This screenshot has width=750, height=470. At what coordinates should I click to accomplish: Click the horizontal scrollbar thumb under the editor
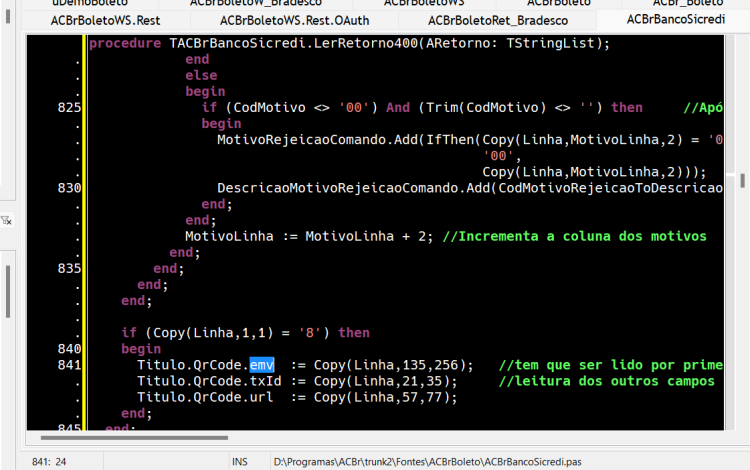pos(134,437)
